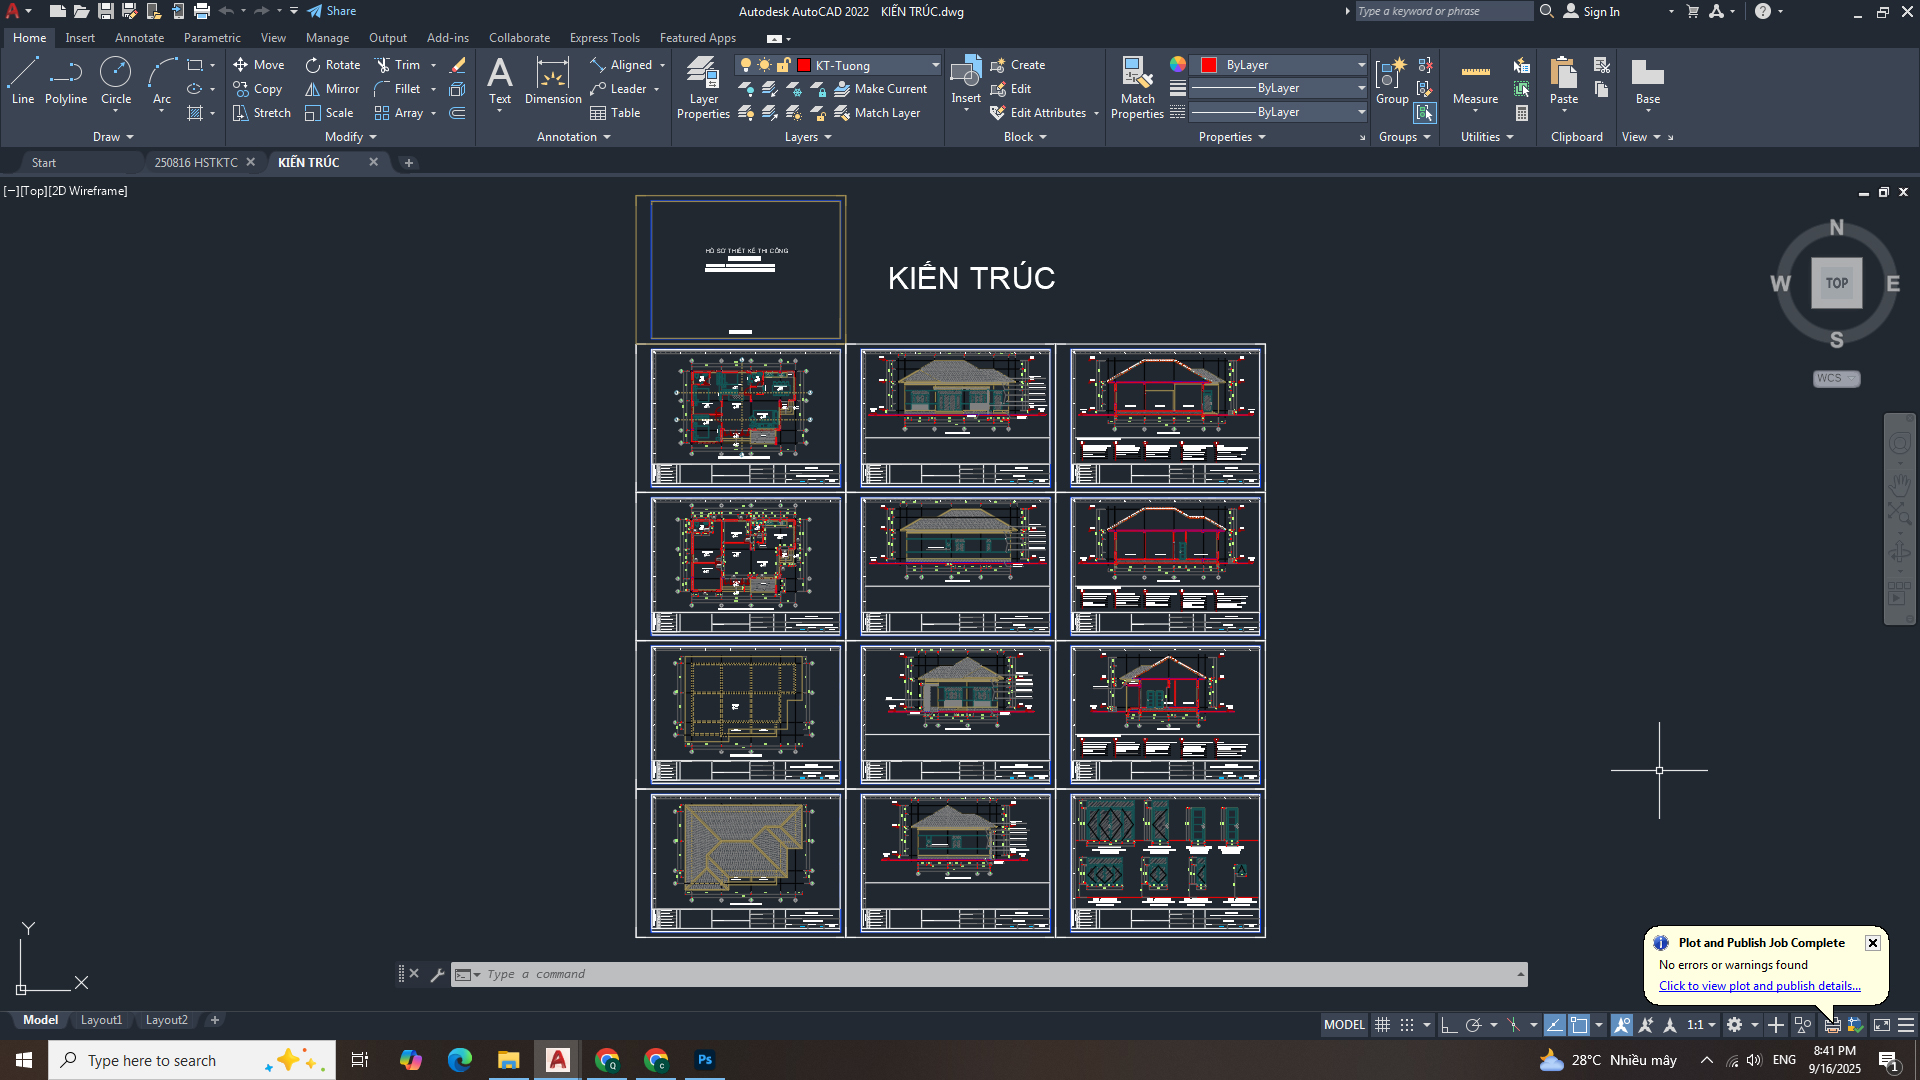This screenshot has width=1920, height=1080.
Task: Open the ByLayer object color swatch
Action: pos(1209,65)
